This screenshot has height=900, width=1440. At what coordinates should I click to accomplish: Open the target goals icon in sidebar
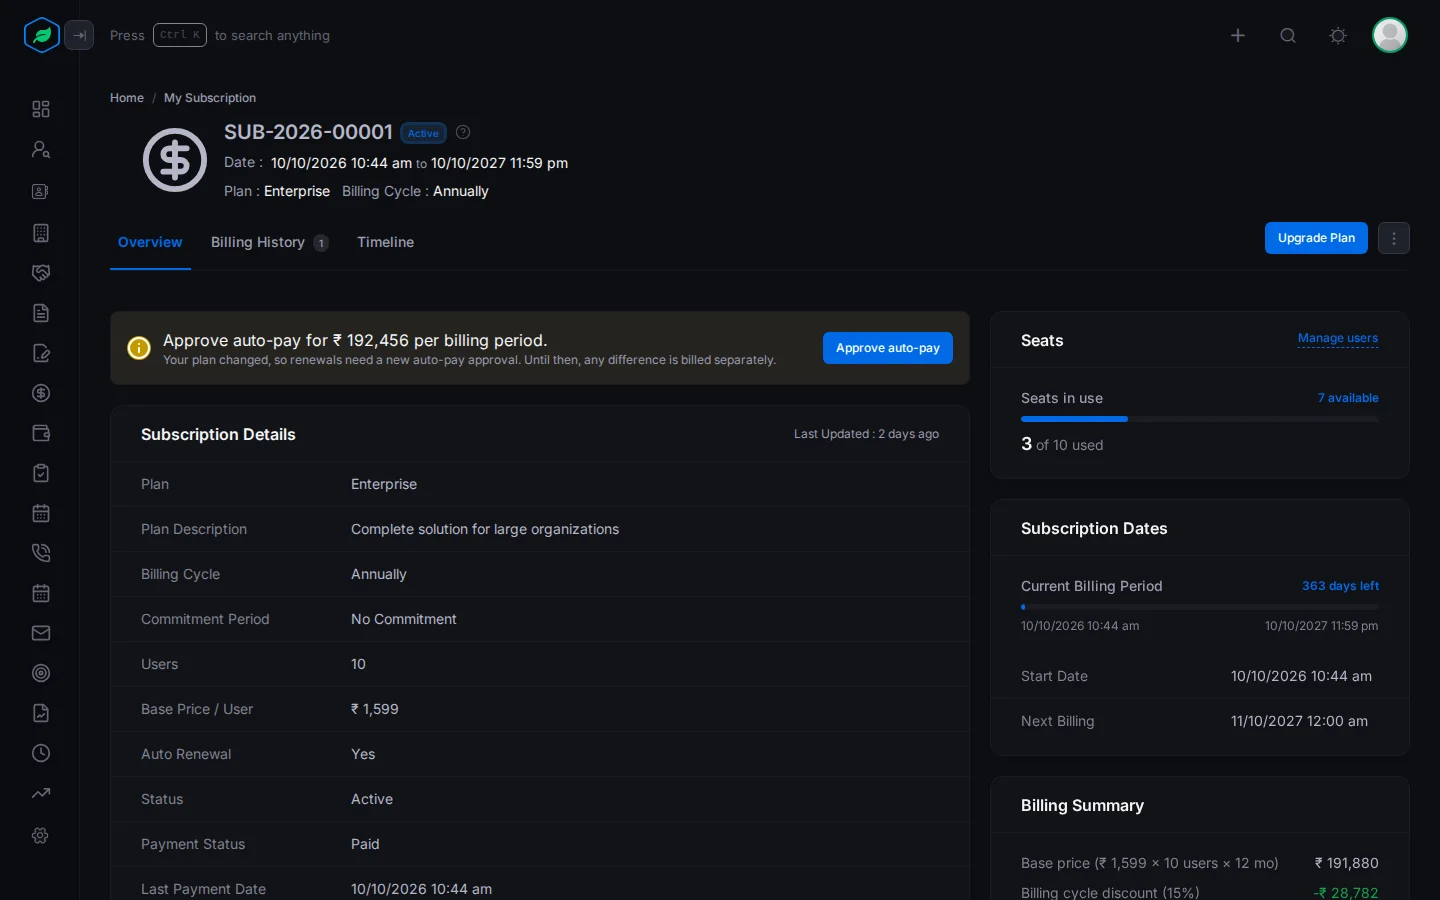[x=41, y=673]
